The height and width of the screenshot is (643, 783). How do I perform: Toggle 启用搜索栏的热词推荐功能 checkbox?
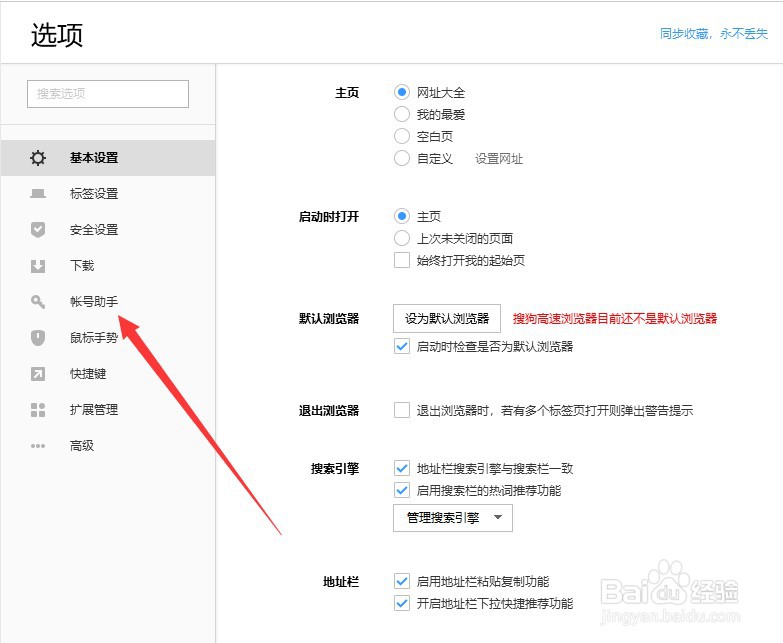(x=402, y=490)
